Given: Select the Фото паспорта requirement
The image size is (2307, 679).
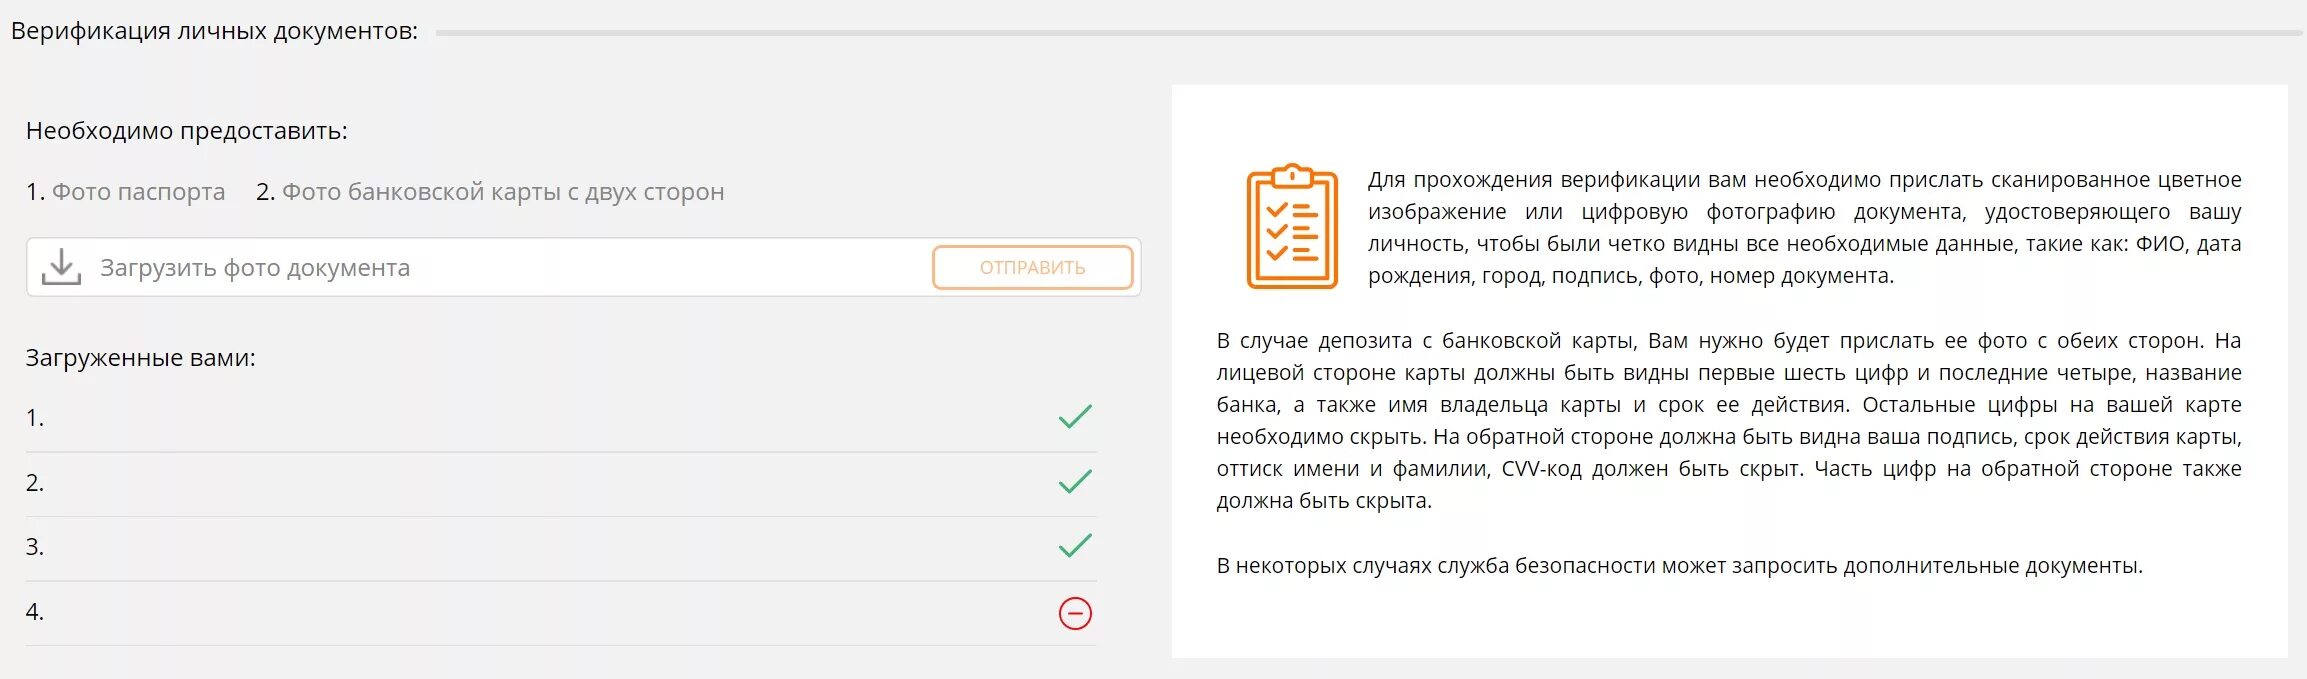Looking at the screenshot, I should click(x=138, y=192).
